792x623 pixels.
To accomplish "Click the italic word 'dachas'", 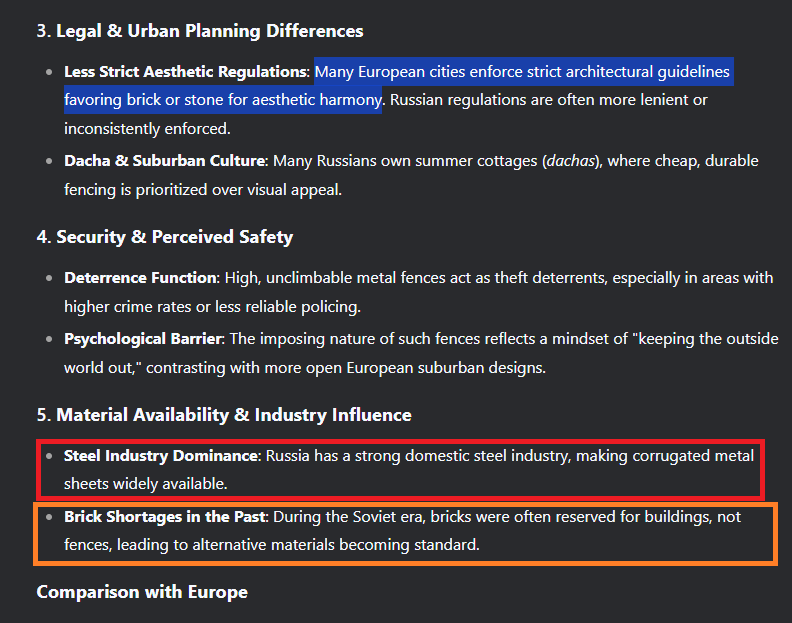I will point(572,161).
